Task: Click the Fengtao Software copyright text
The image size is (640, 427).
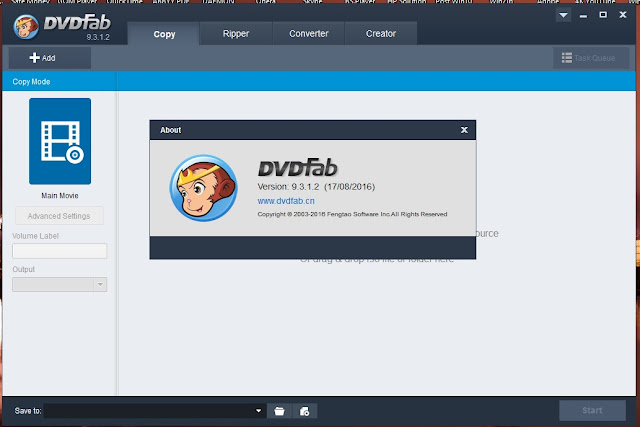Action: click(352, 214)
